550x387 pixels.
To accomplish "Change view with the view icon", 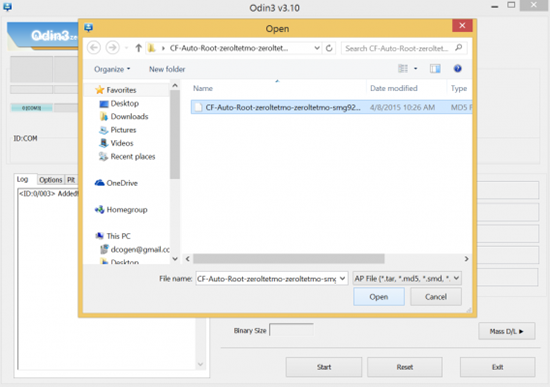I will point(403,68).
